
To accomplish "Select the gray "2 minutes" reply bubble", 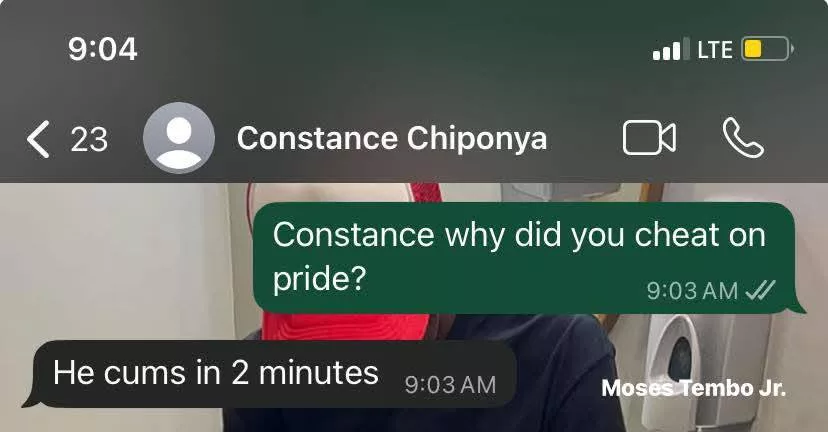I will (274, 374).
